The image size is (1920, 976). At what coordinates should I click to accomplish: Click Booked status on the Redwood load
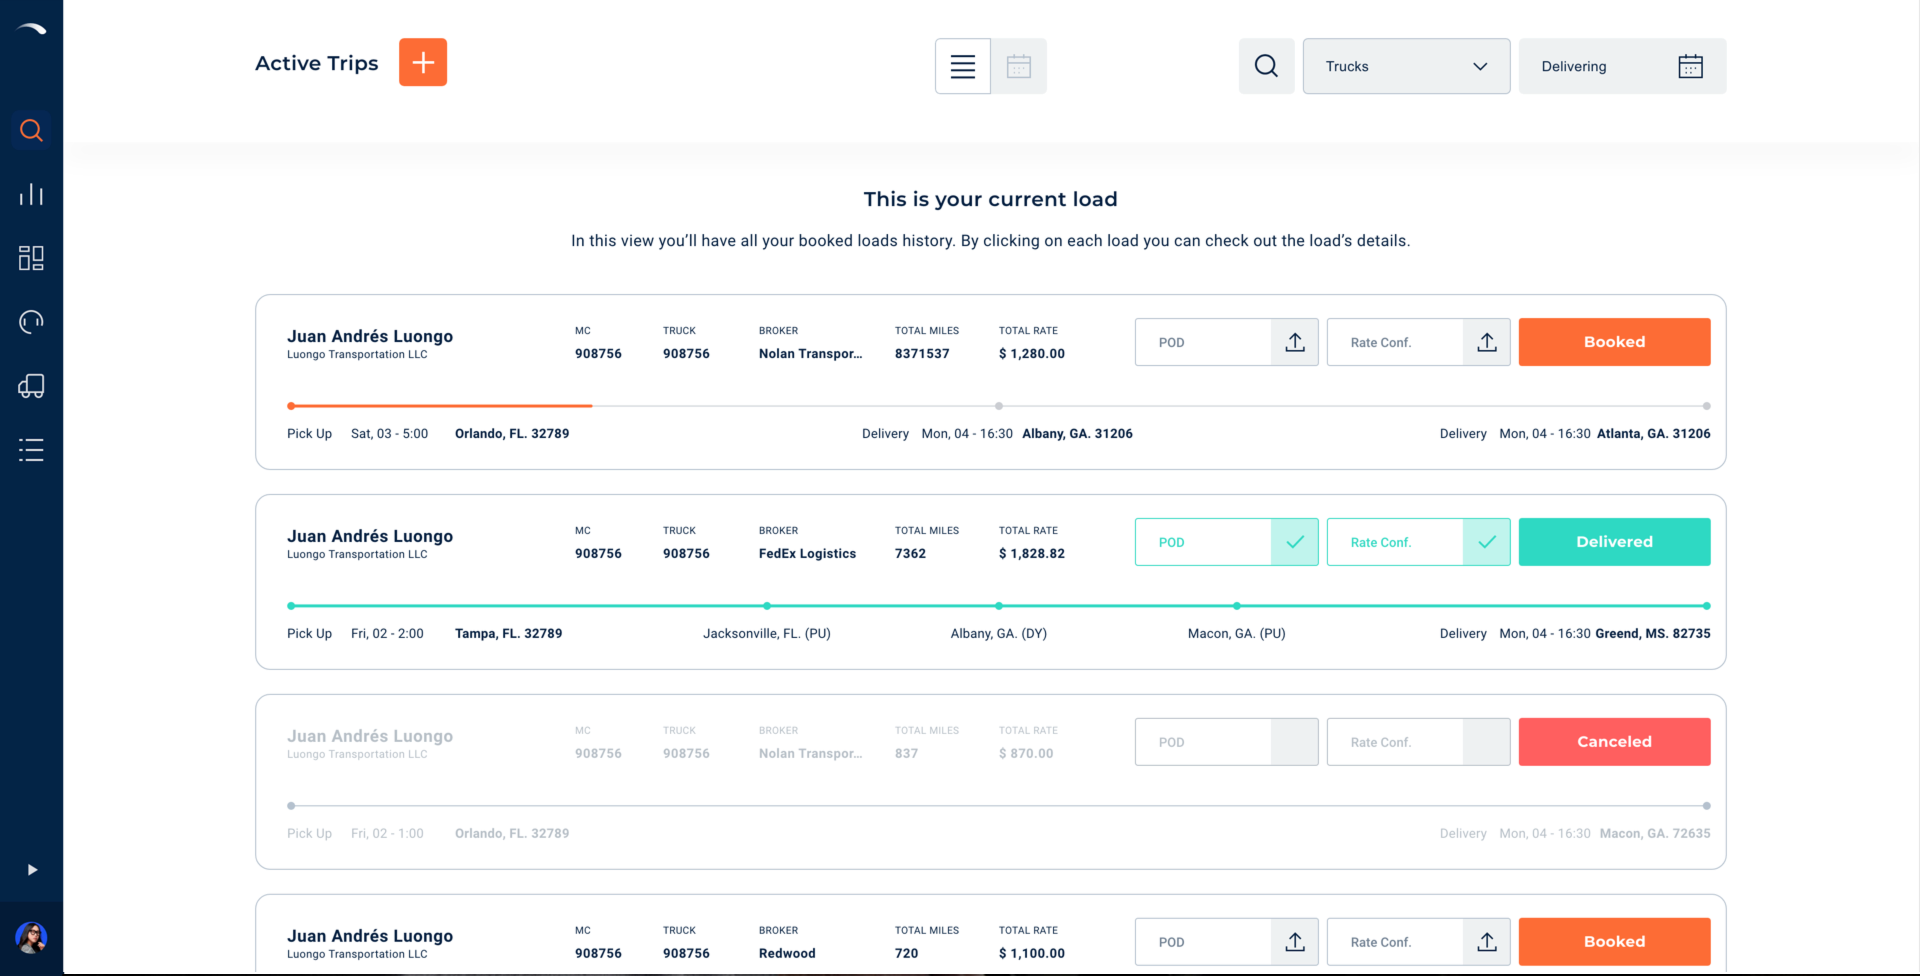(1615, 942)
